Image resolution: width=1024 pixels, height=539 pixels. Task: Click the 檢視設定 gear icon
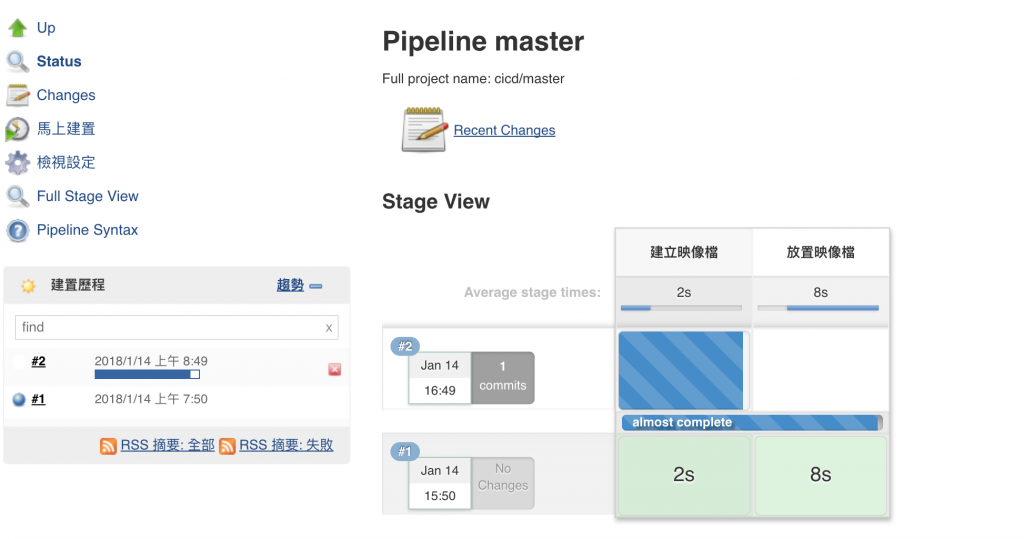pos(17,163)
